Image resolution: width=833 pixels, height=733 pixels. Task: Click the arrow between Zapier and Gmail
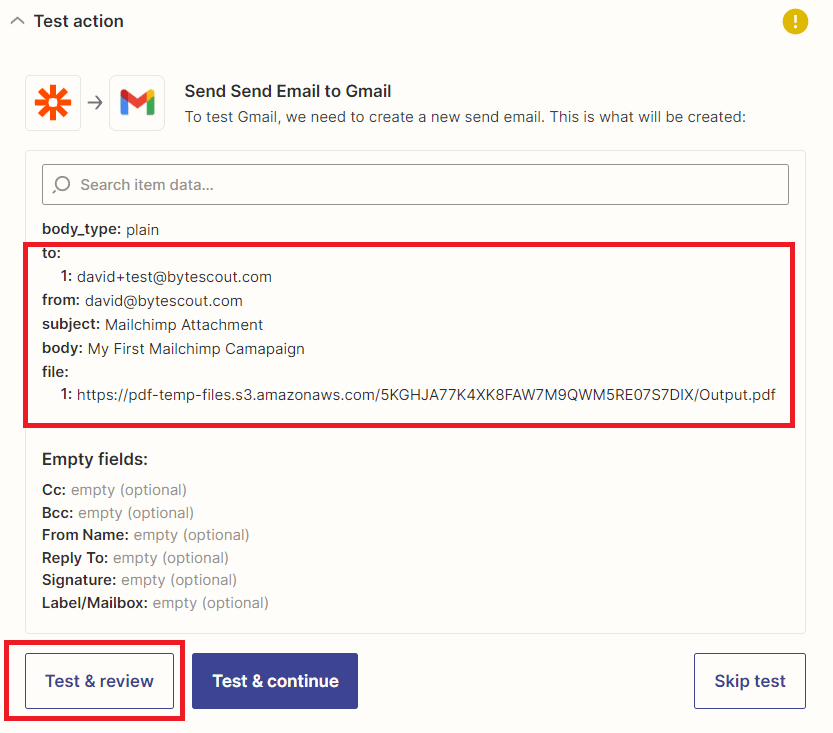(95, 102)
